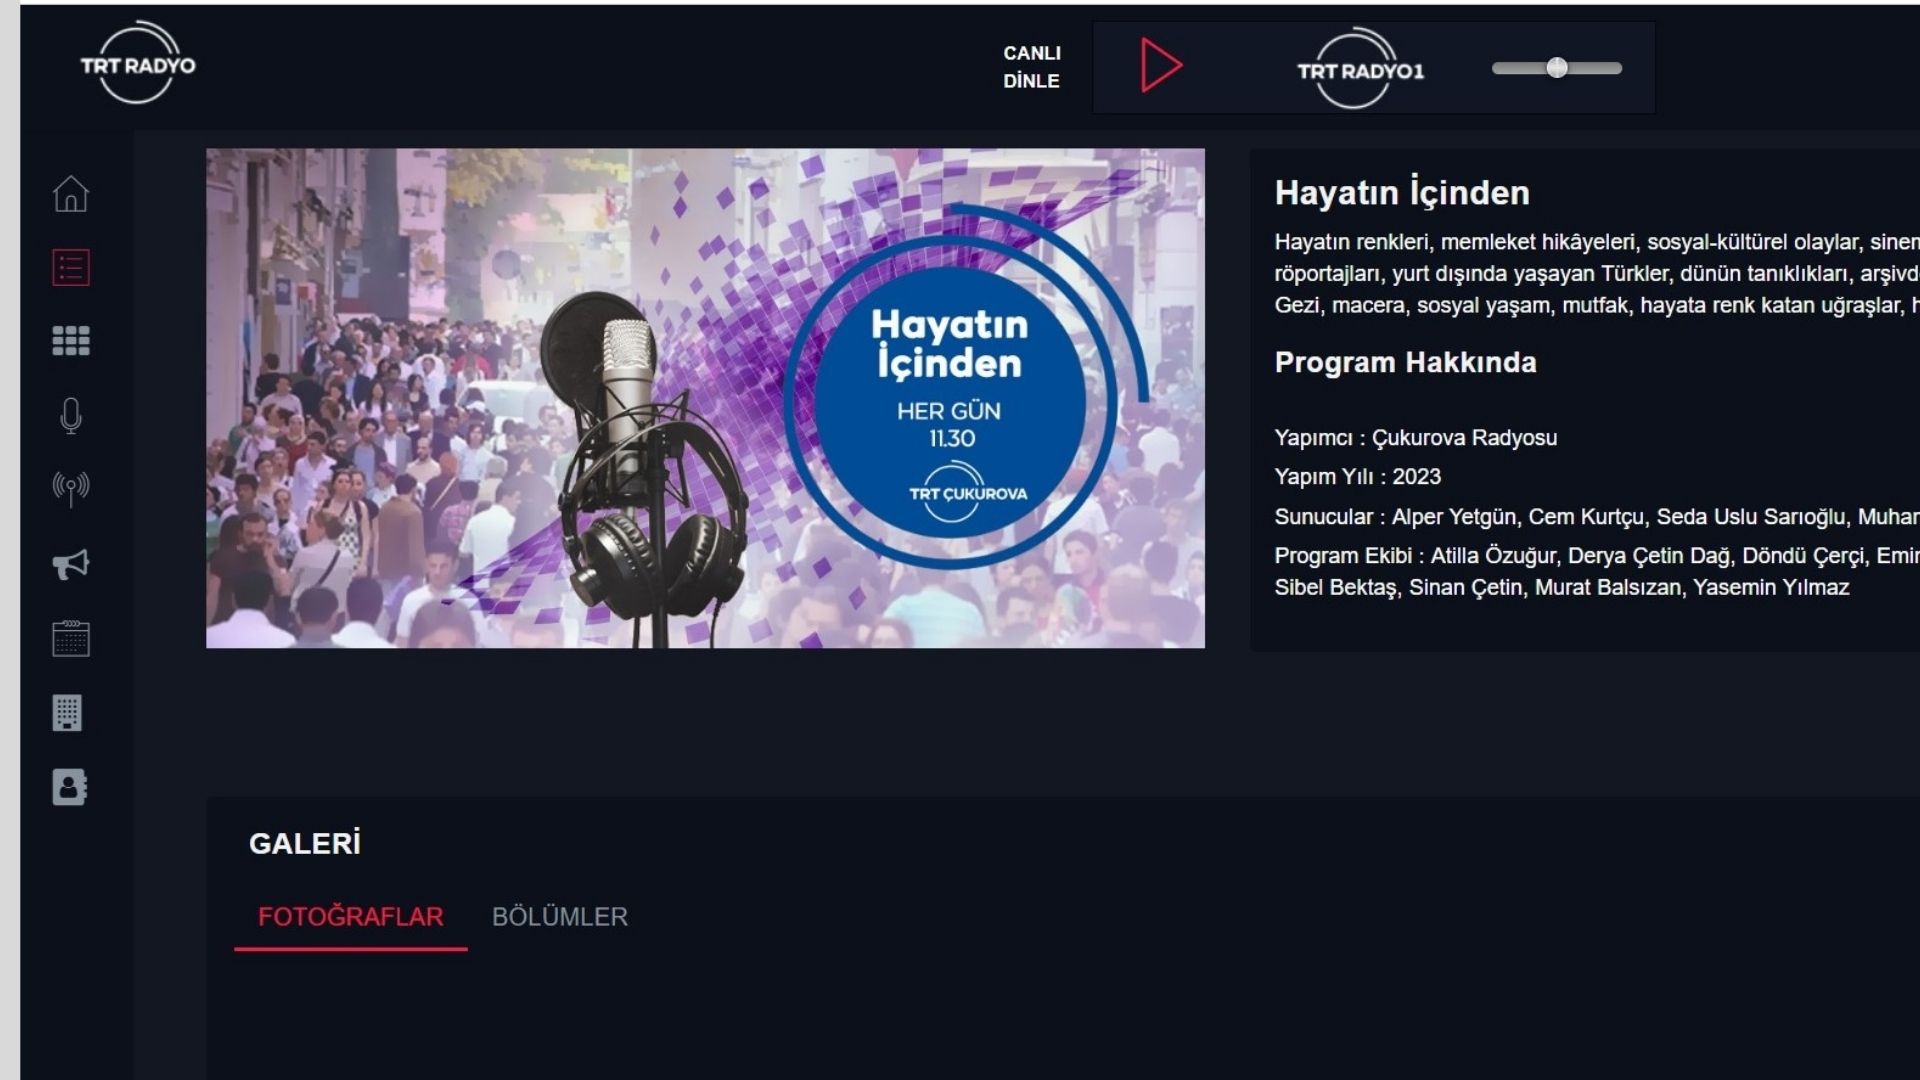Open the microphone podcast icon in sidebar
The height and width of the screenshot is (1080, 1920).
71,415
